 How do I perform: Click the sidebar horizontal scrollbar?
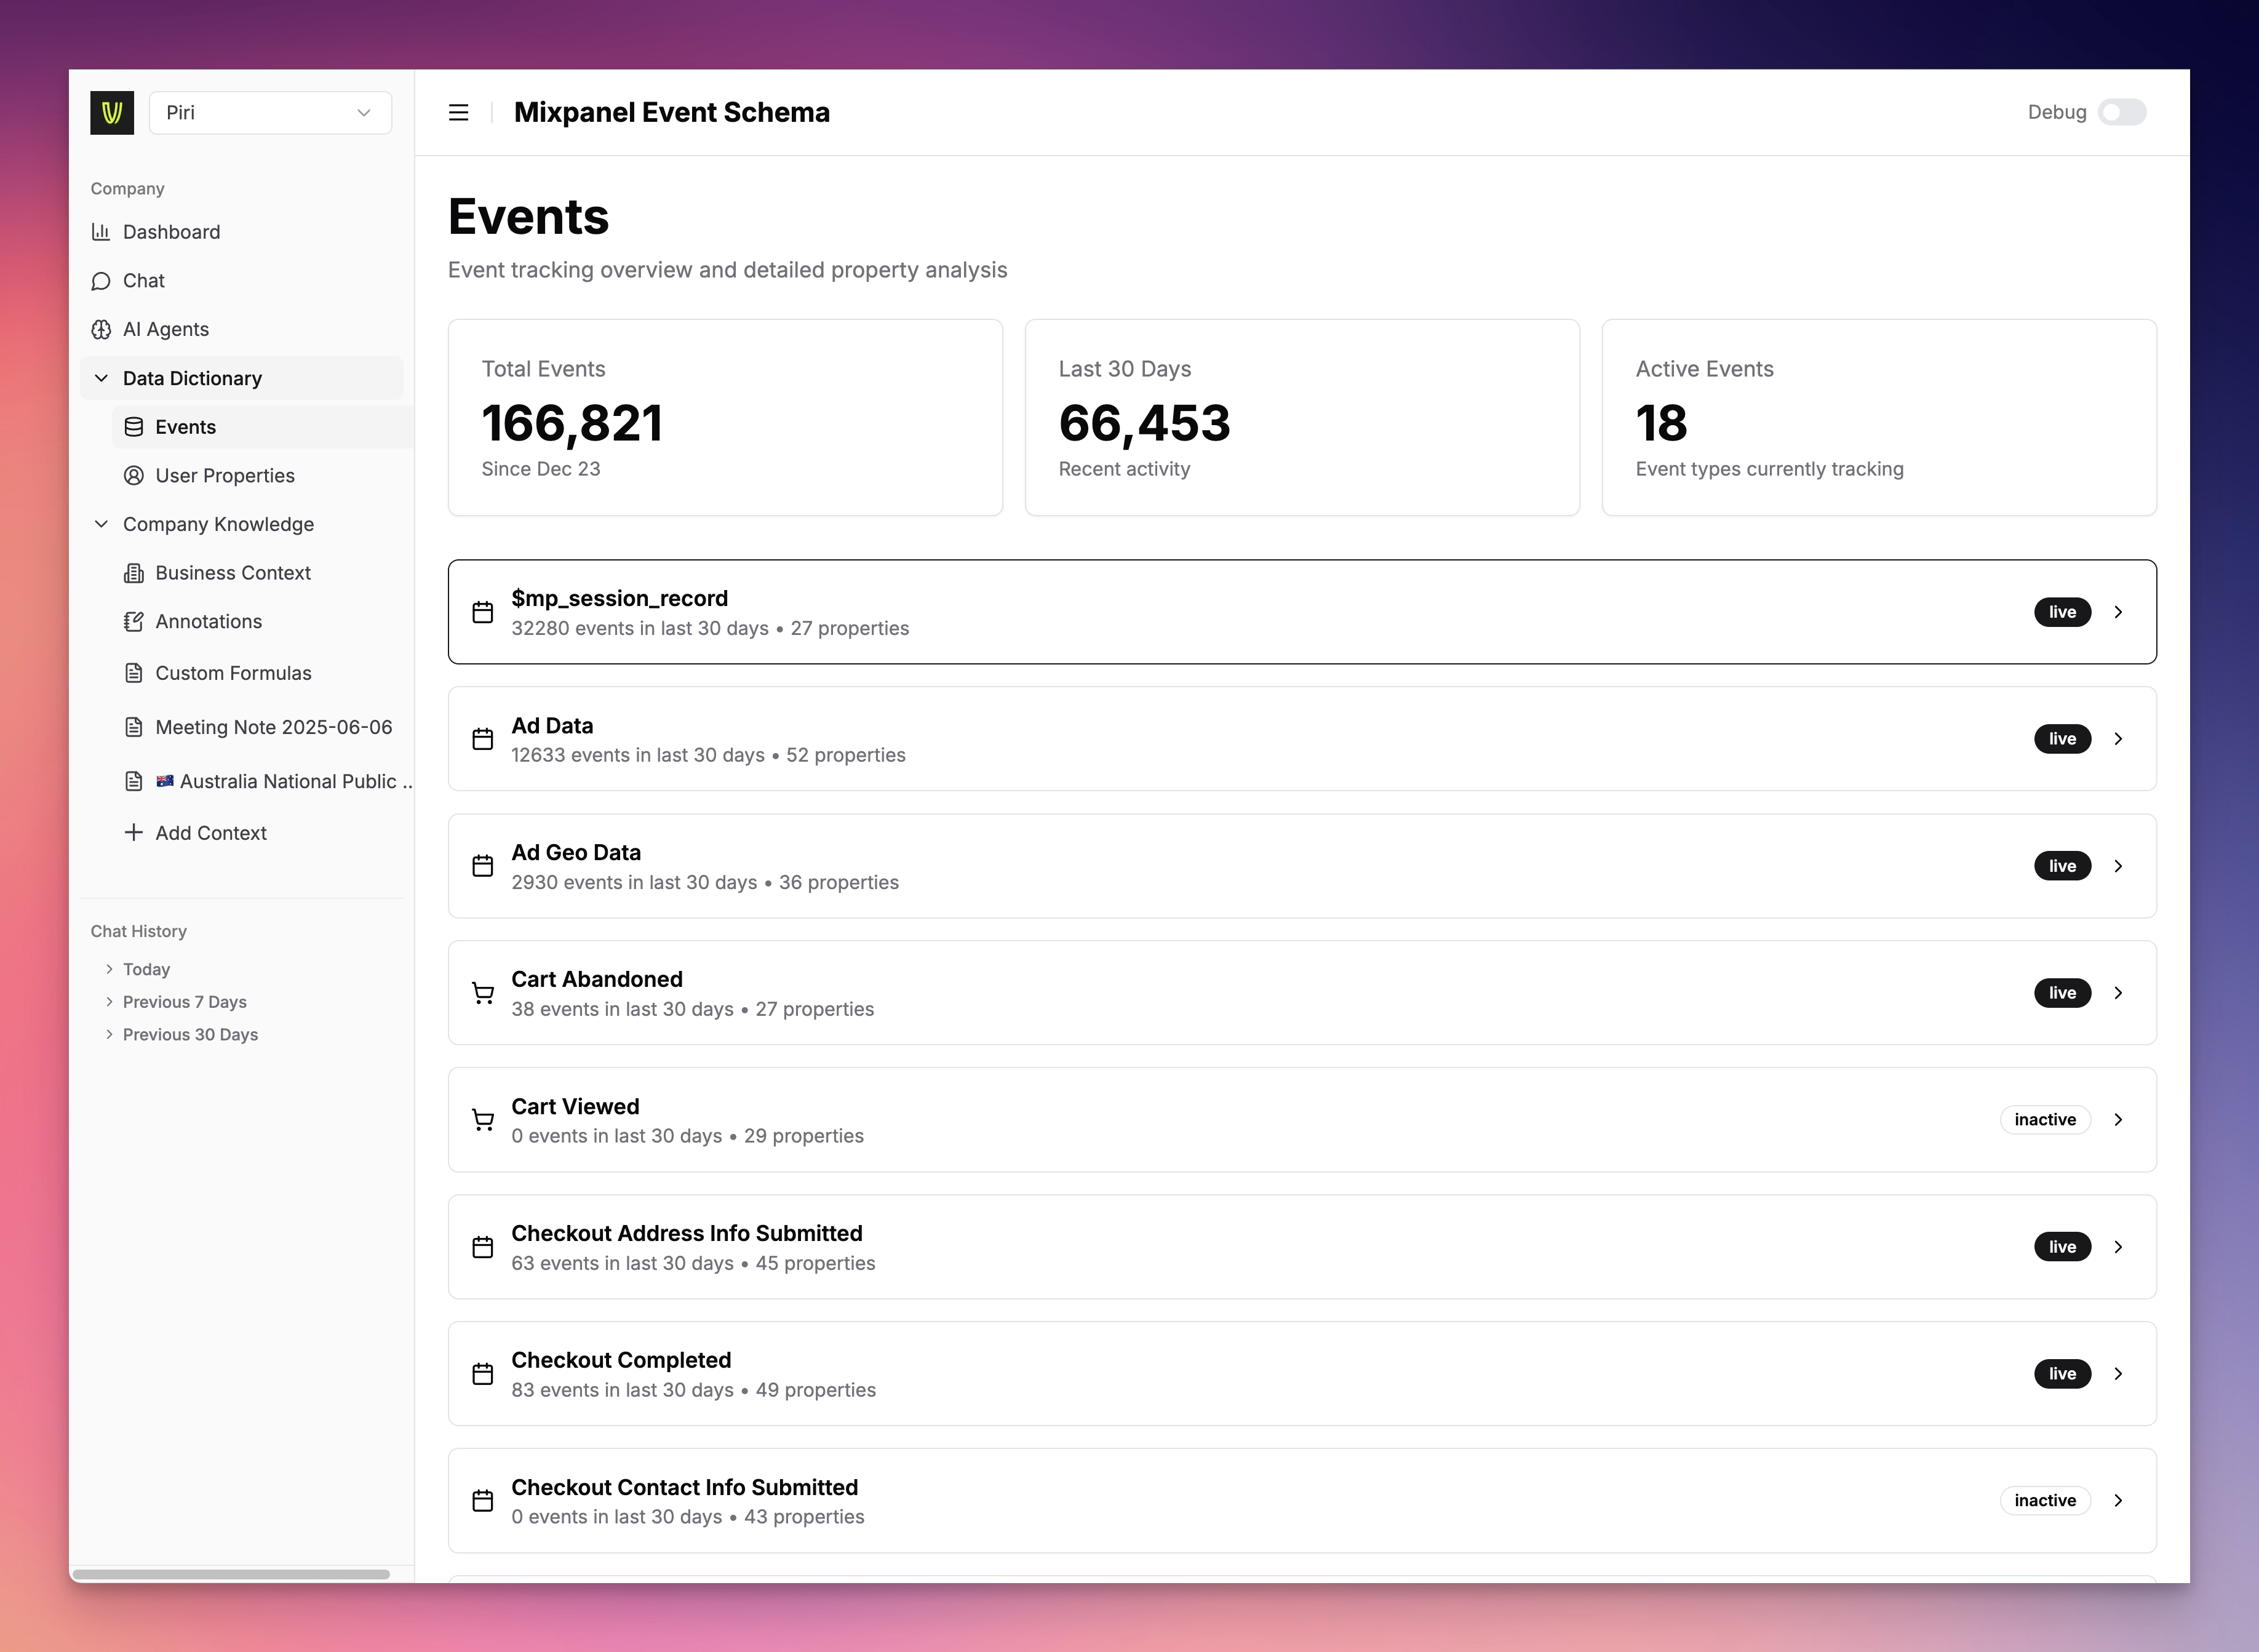[x=231, y=1574]
